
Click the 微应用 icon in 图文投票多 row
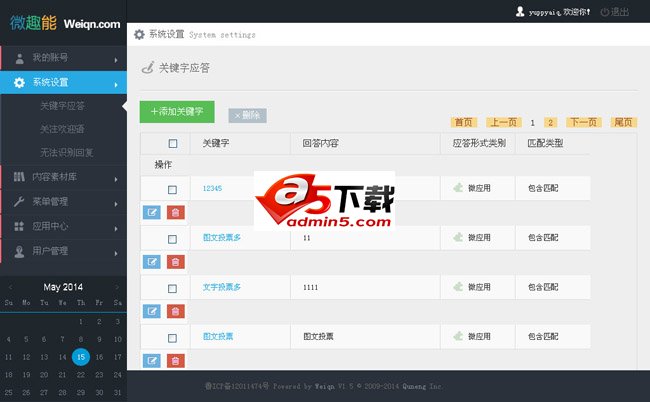tap(458, 237)
